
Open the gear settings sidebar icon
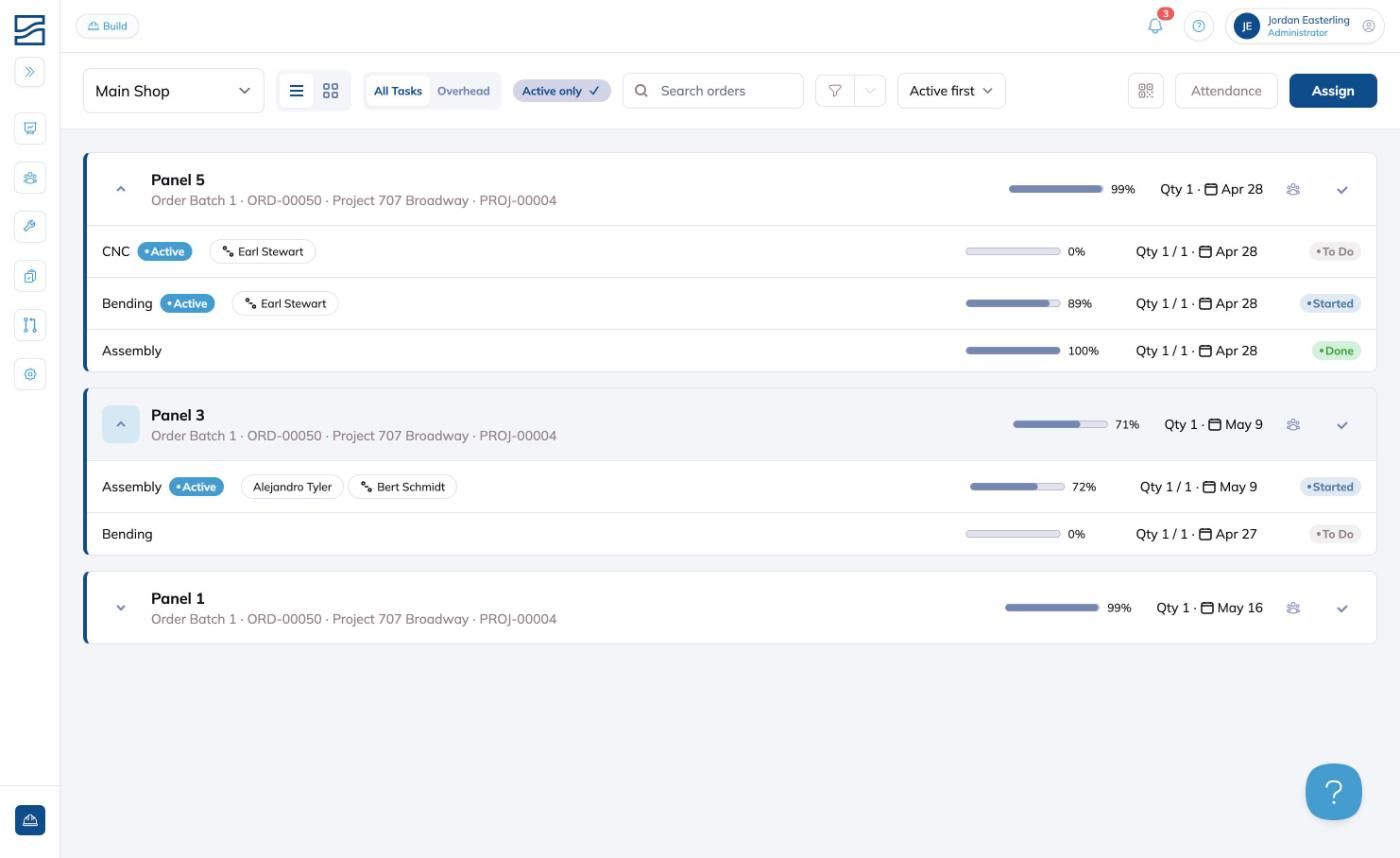[x=30, y=374]
